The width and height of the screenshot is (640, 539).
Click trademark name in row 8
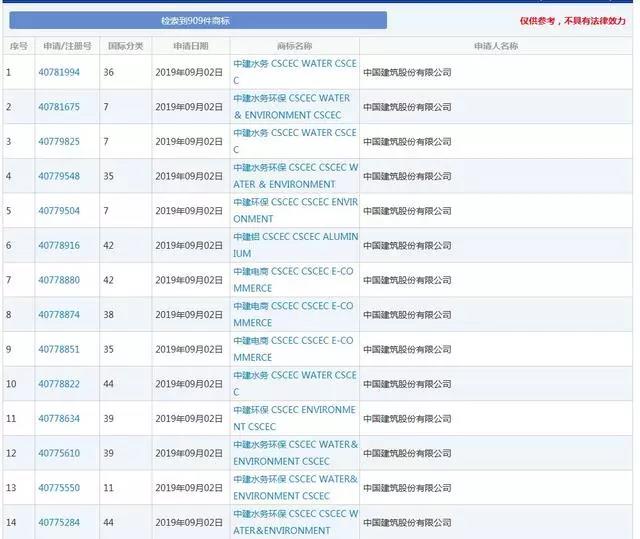pos(294,314)
